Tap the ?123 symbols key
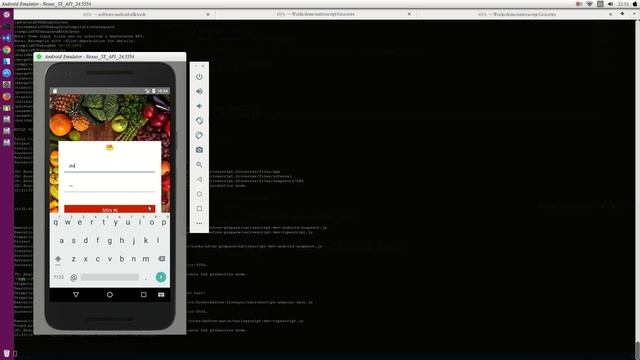 tap(58, 277)
